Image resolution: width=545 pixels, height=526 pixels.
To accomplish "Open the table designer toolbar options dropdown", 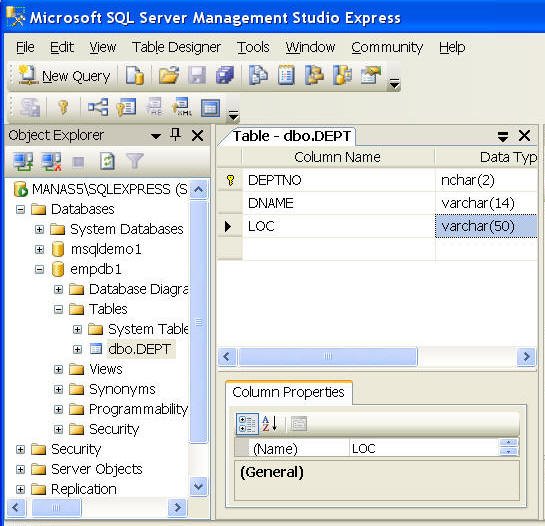I will 233,115.
